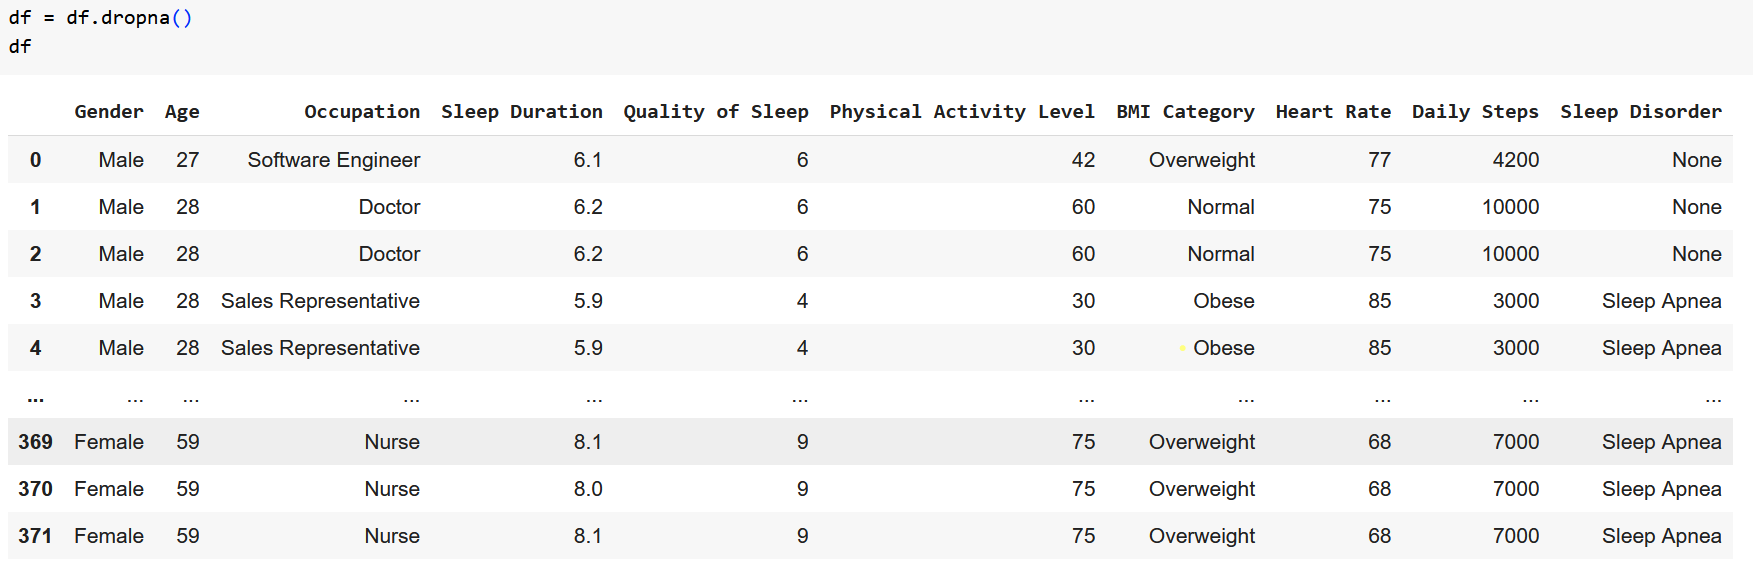Image resolution: width=1753 pixels, height=567 pixels.
Task: Click the Quality of Sleep header
Action: (715, 112)
